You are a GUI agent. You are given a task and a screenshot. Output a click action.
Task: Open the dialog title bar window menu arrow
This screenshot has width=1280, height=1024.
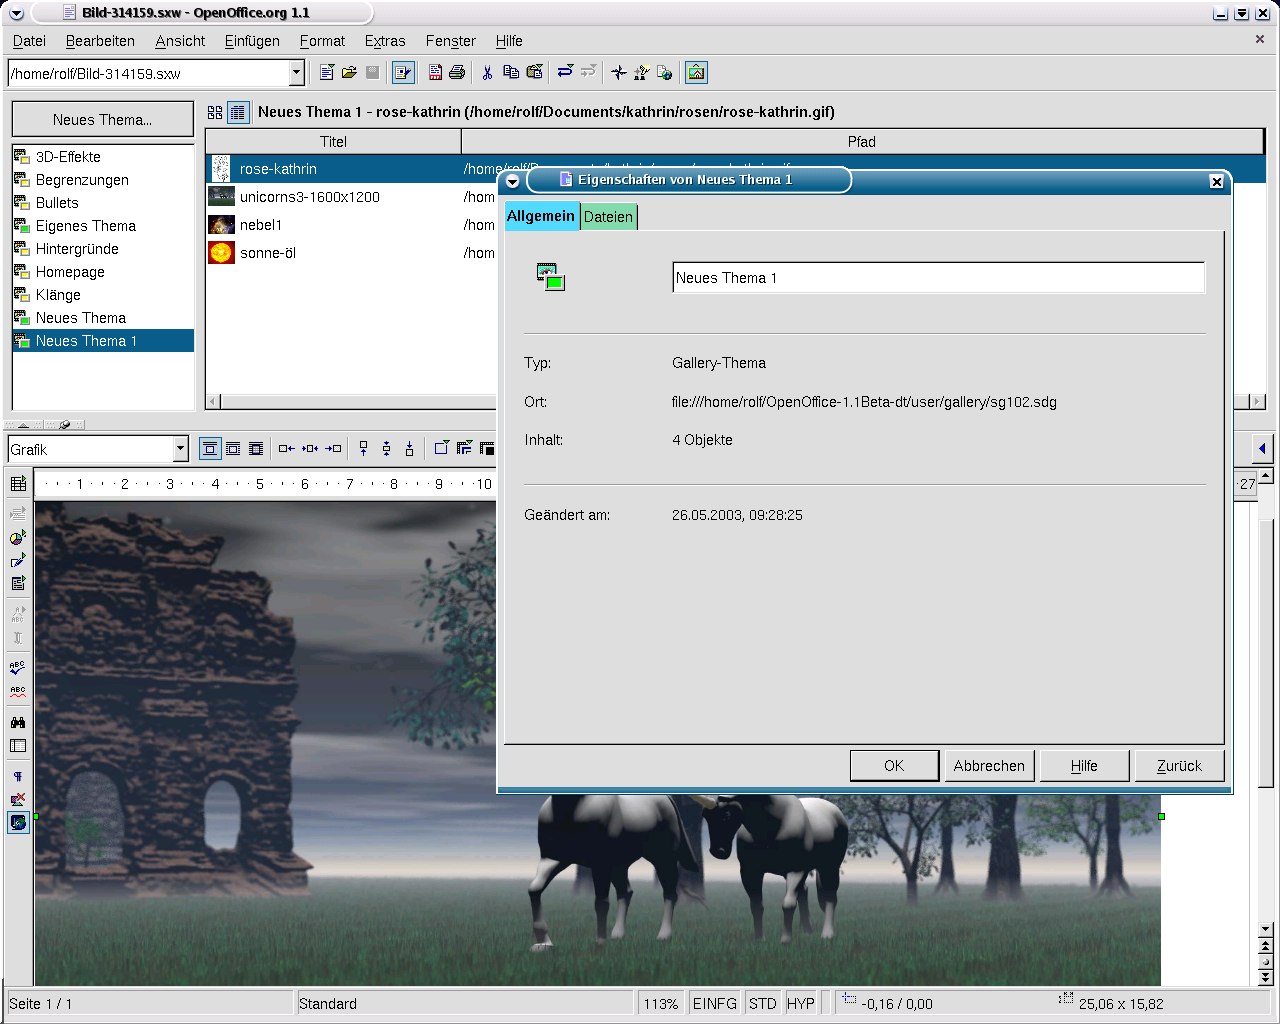pos(512,181)
